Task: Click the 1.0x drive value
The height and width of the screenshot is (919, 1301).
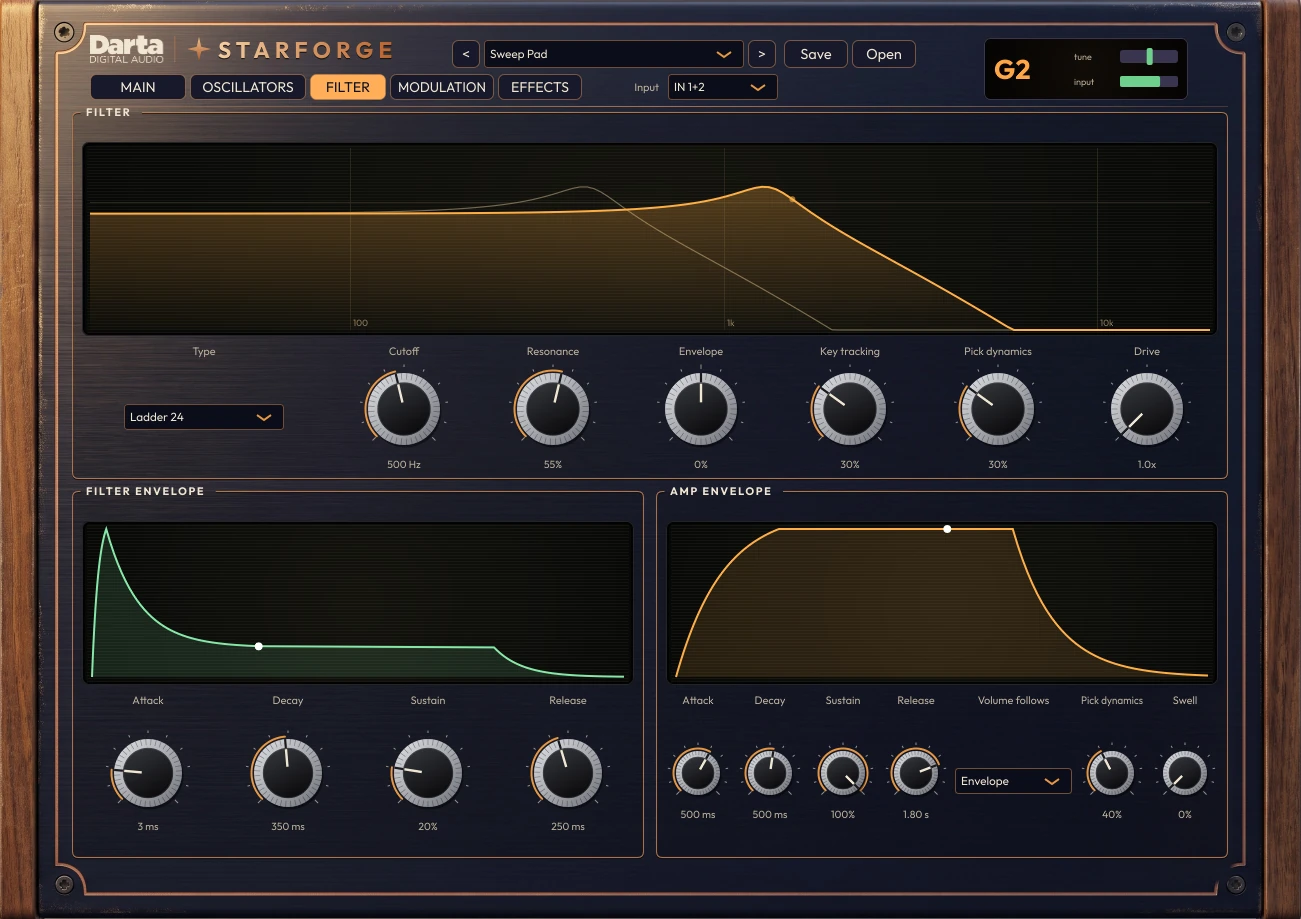Action: point(1147,465)
